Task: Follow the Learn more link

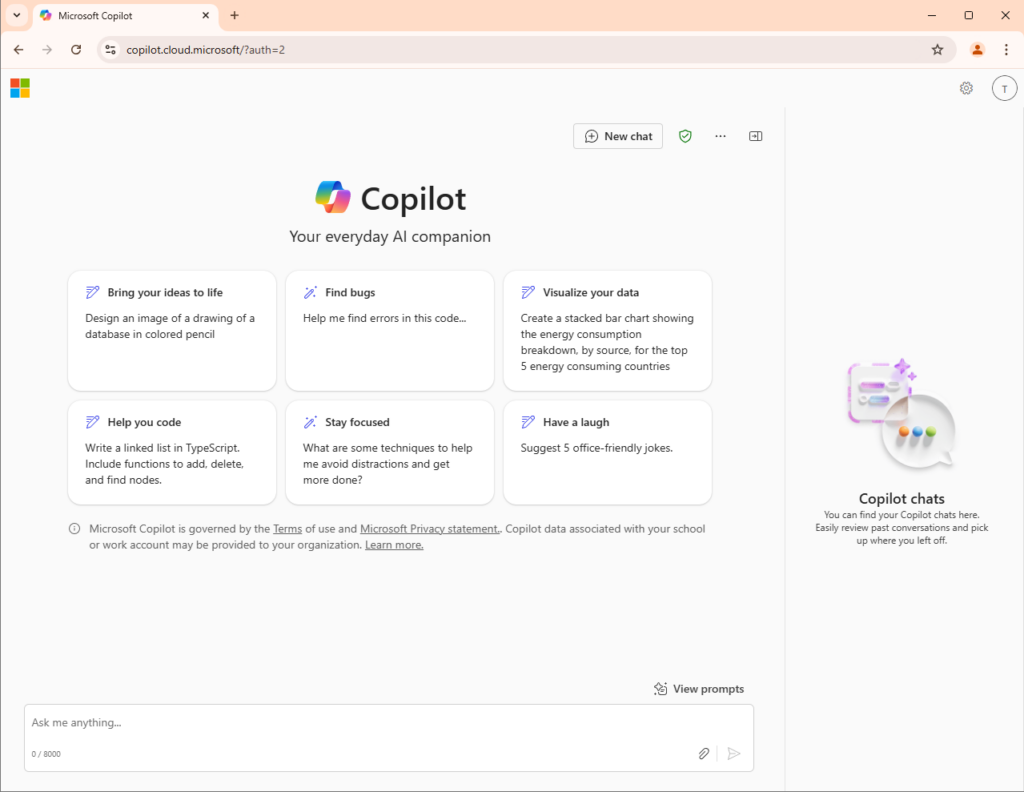Action: click(394, 545)
